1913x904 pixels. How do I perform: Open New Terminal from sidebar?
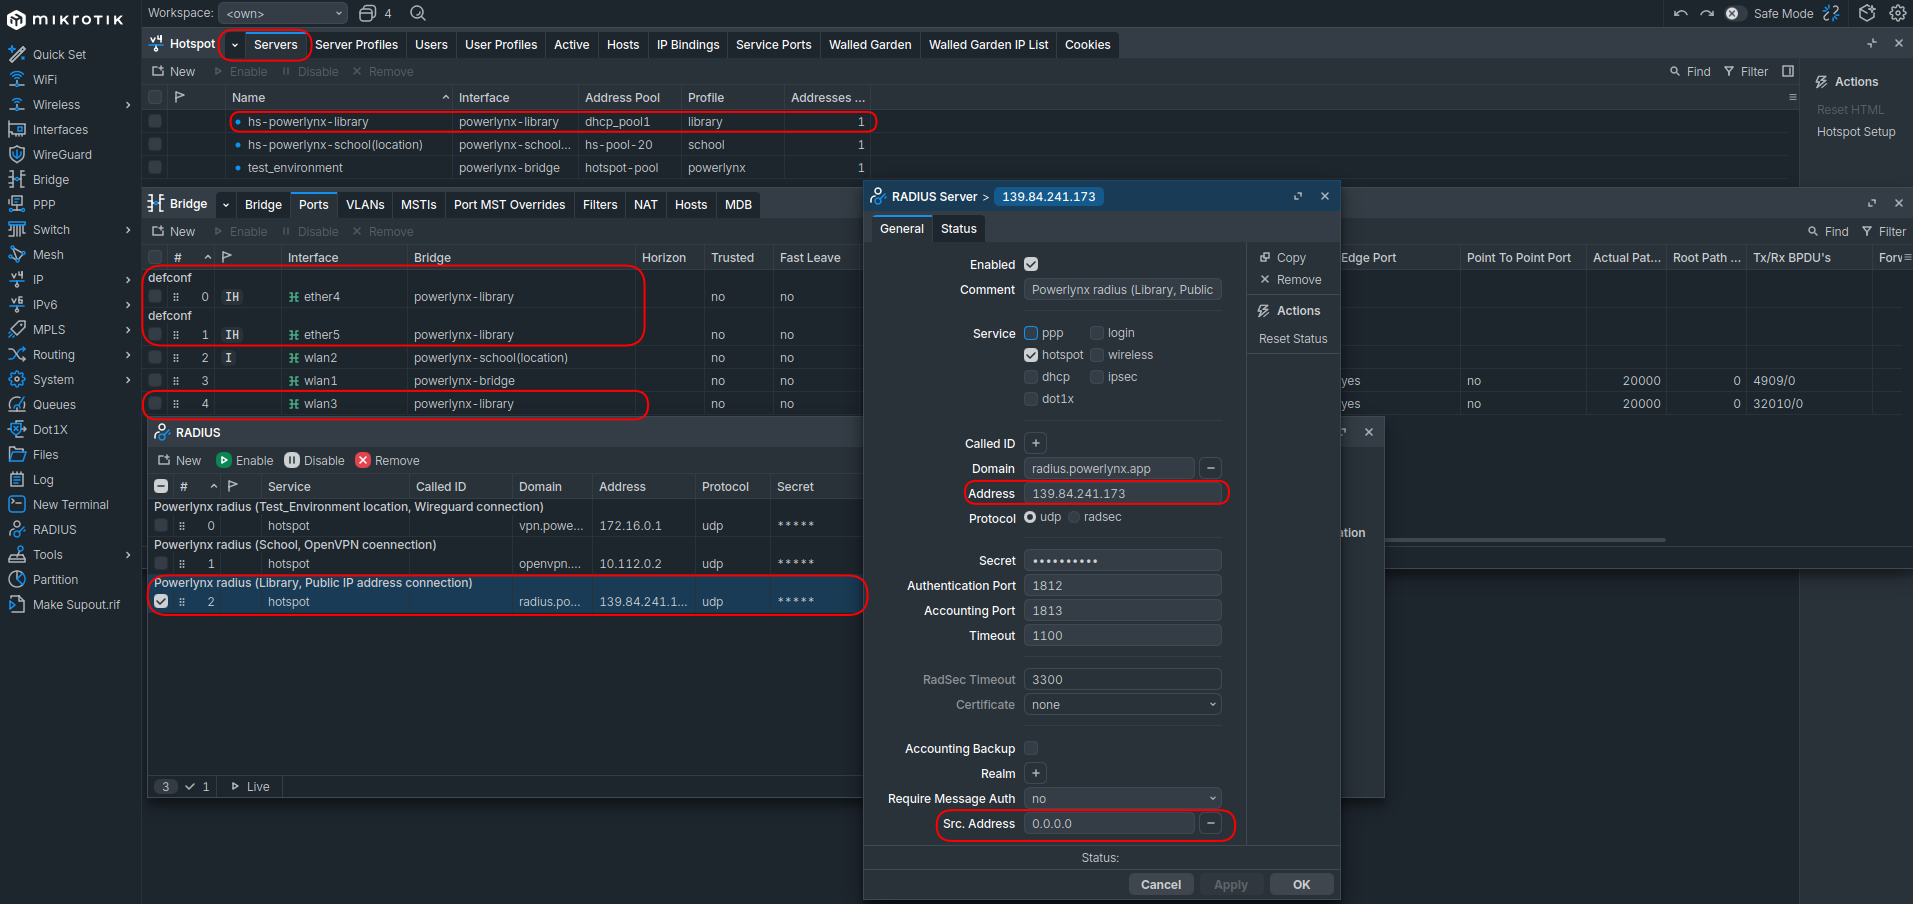point(70,505)
